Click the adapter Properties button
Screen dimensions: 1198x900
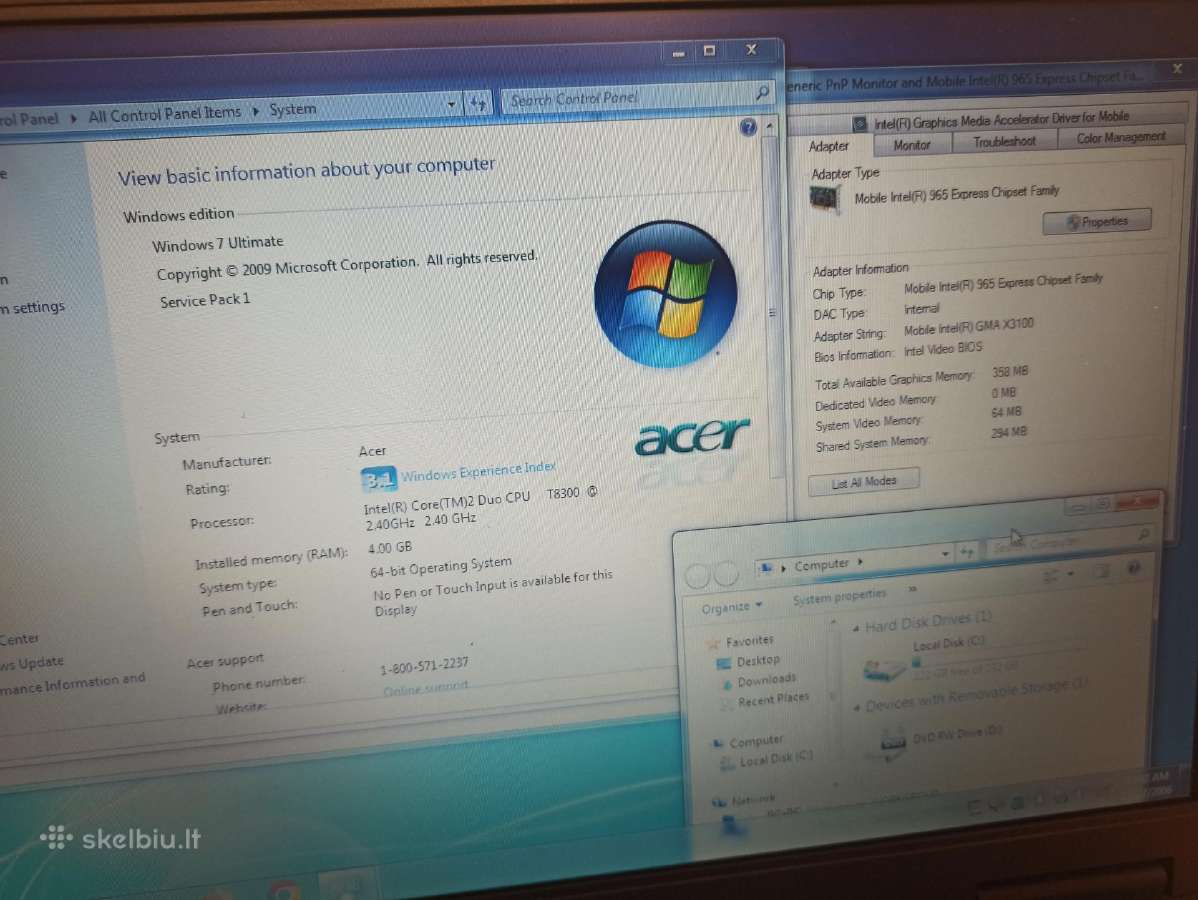(1096, 222)
